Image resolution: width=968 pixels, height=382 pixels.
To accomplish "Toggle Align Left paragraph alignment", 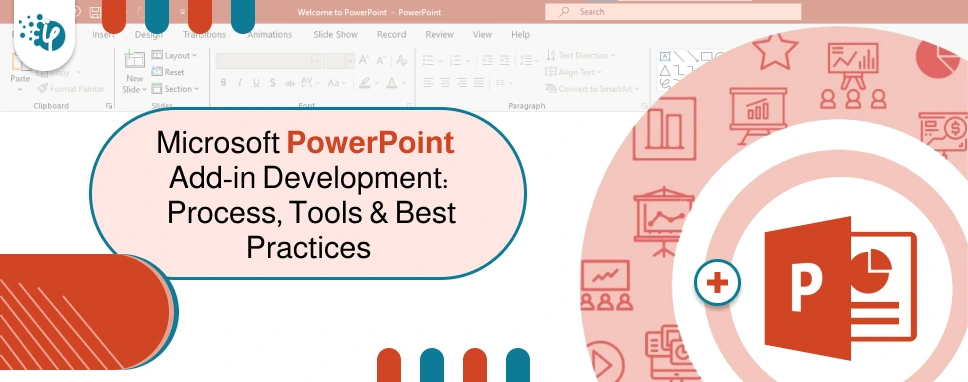I will point(428,83).
